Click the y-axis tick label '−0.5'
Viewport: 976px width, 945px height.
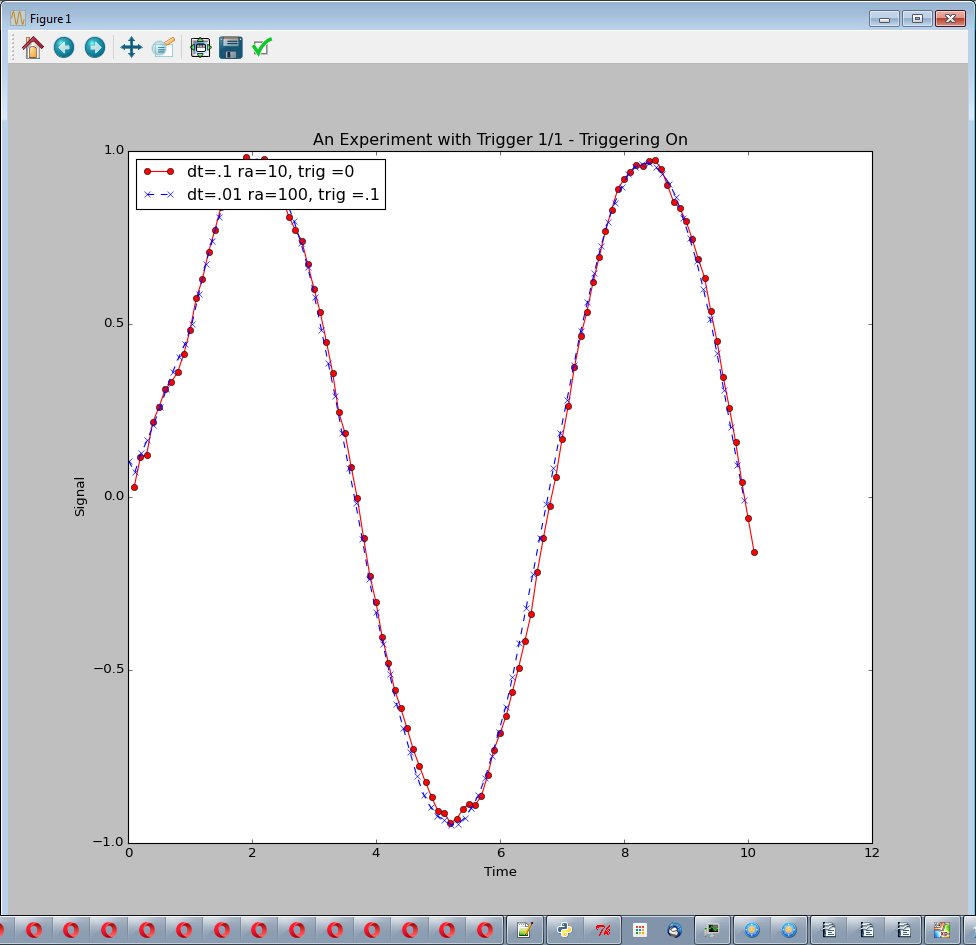[x=109, y=669]
